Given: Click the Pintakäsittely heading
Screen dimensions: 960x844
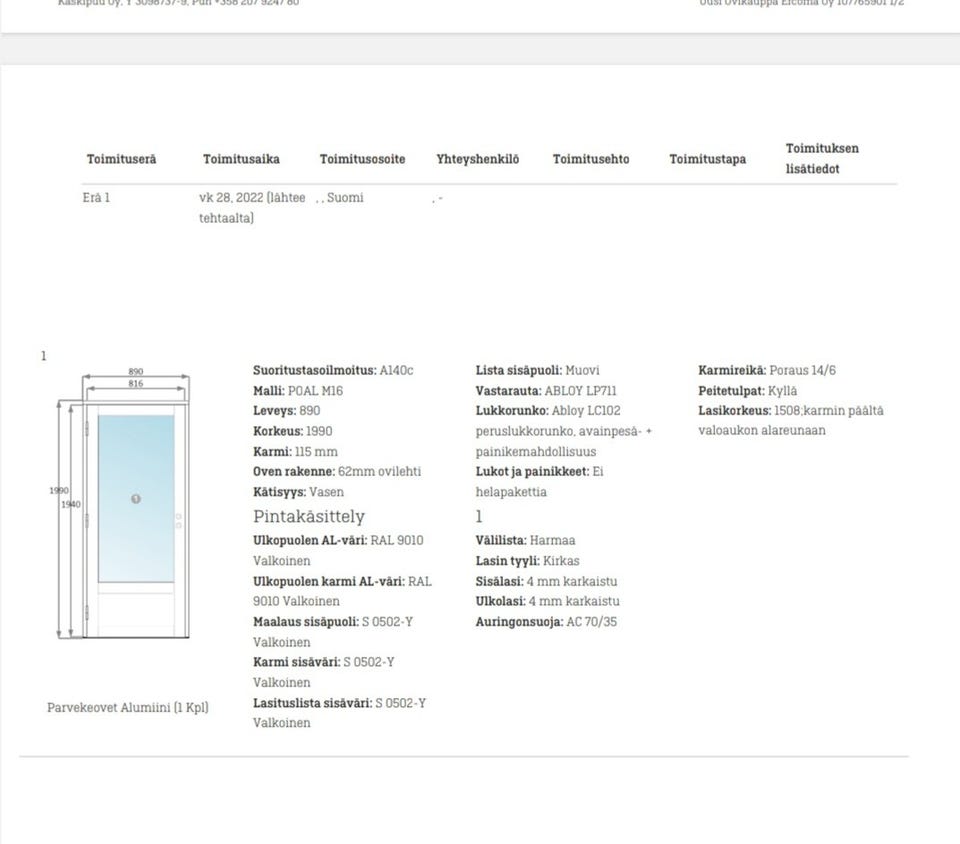Looking at the screenshot, I should pos(309,517).
